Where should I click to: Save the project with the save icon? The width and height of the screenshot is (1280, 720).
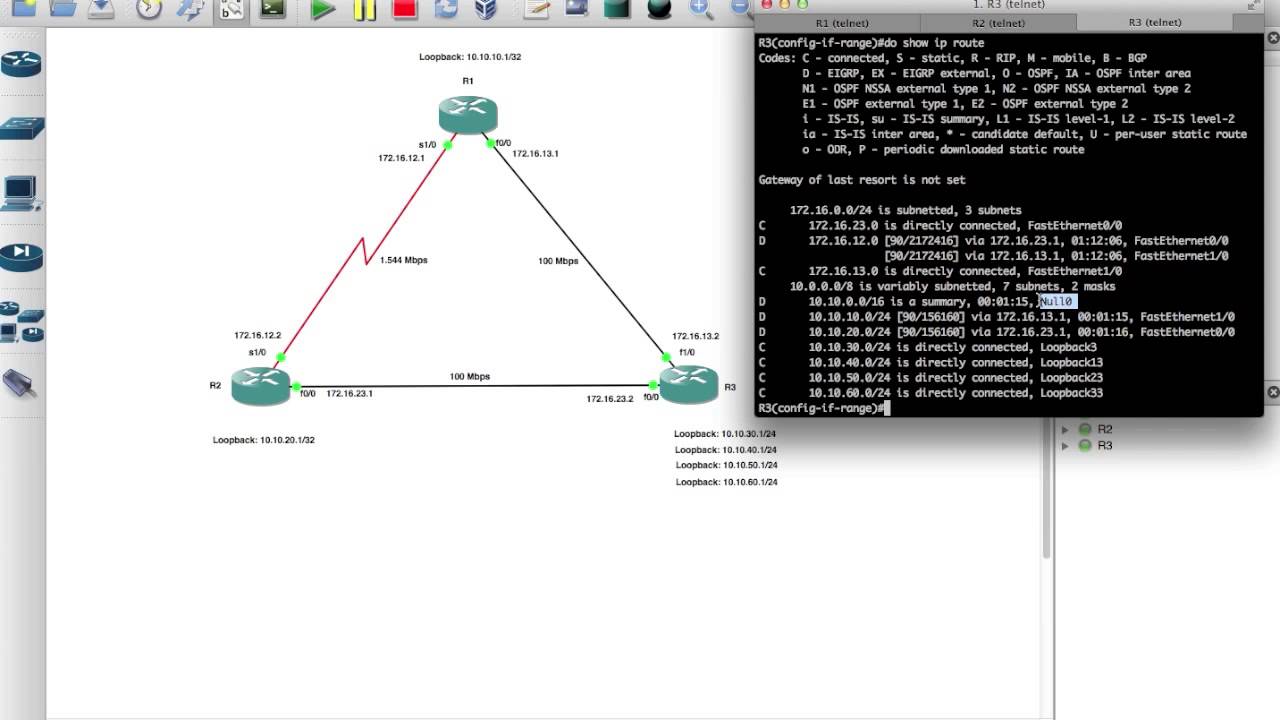click(x=101, y=8)
